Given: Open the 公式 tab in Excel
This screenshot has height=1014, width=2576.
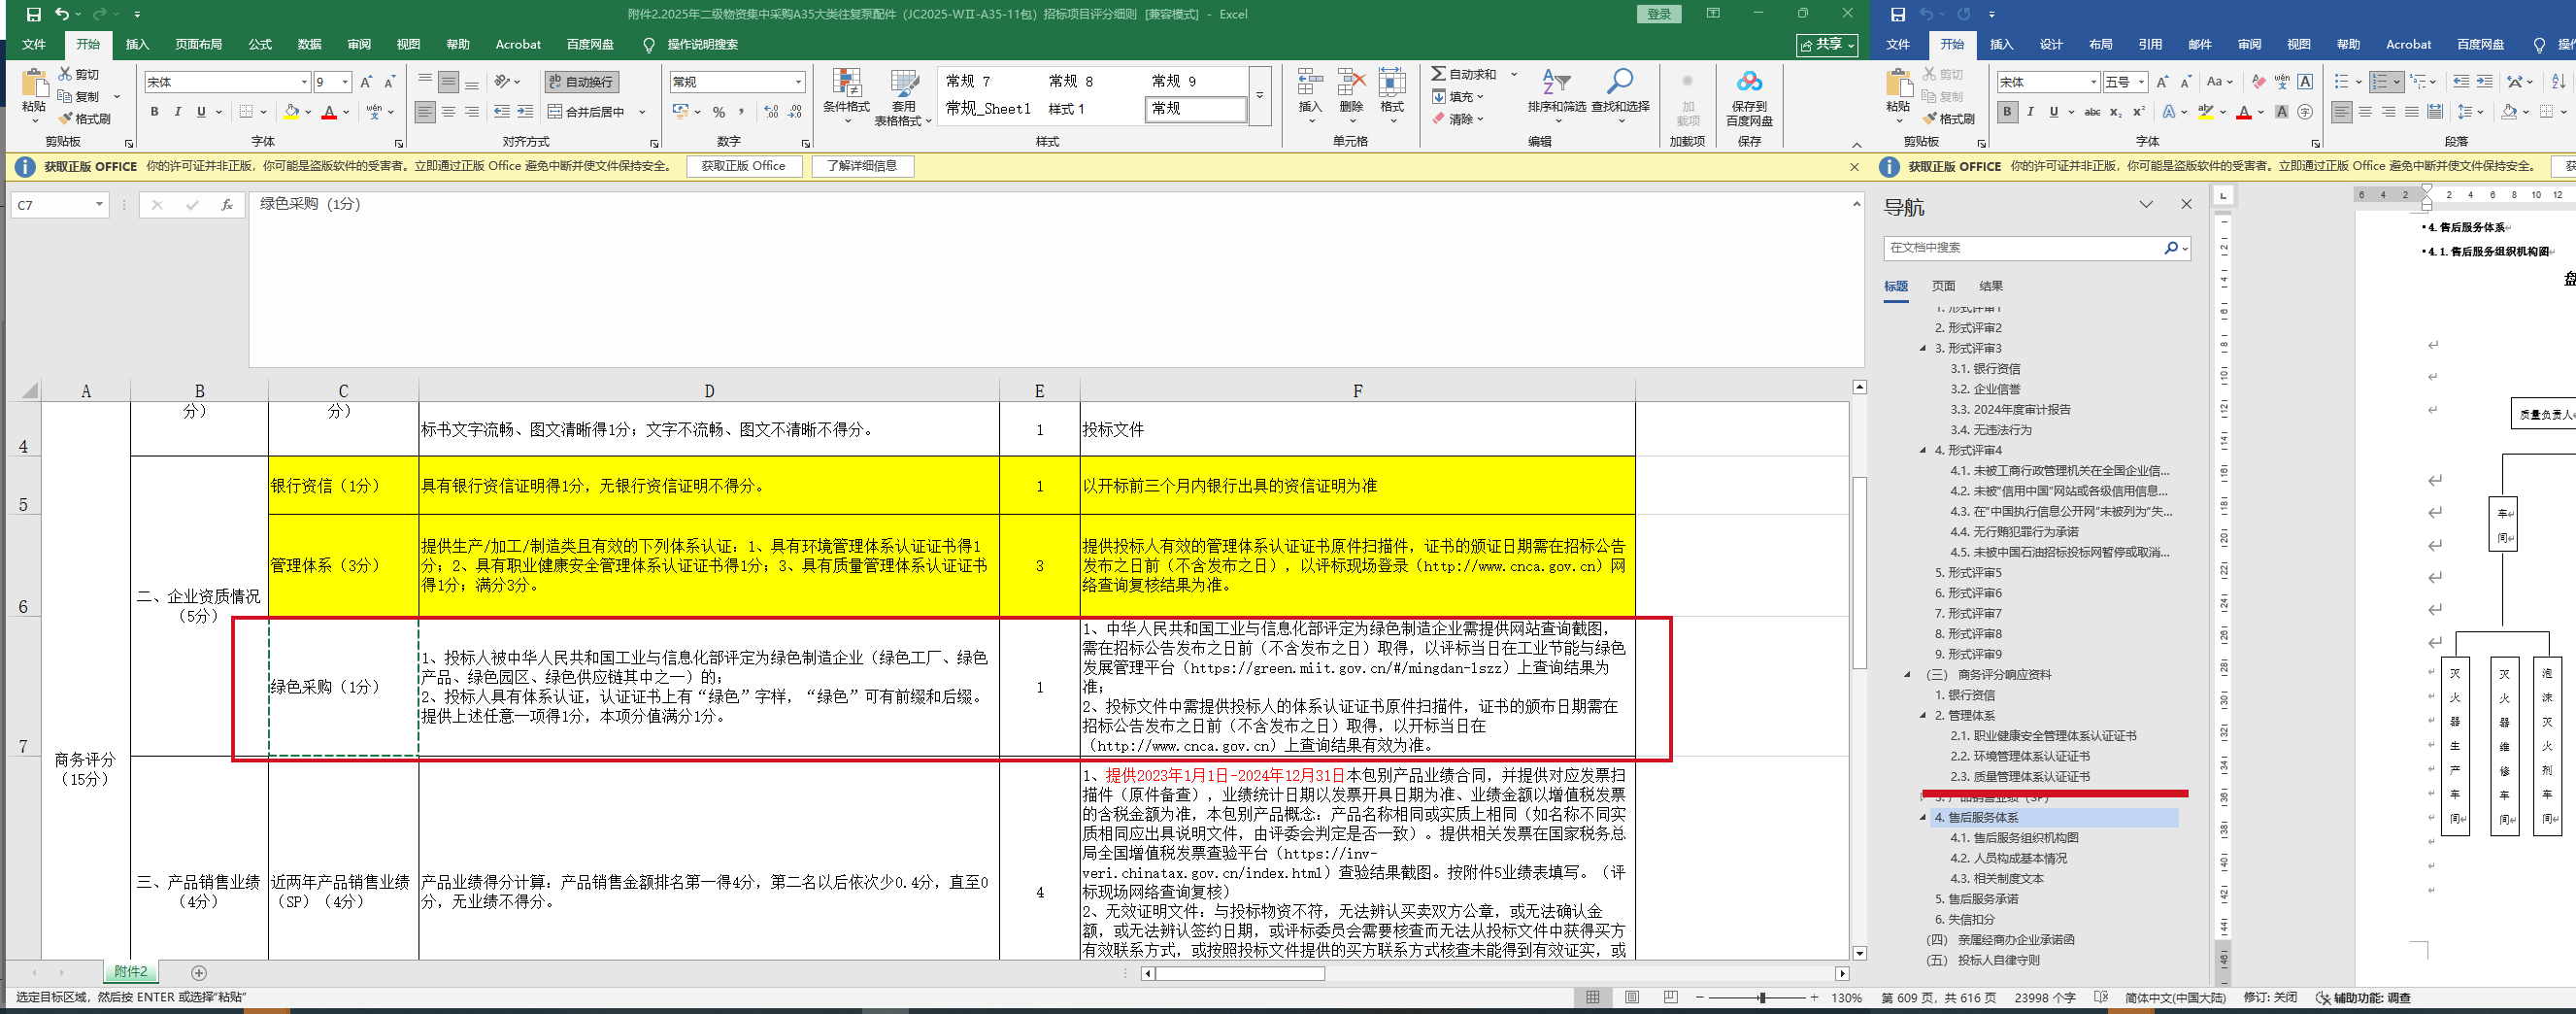Looking at the screenshot, I should 260,44.
